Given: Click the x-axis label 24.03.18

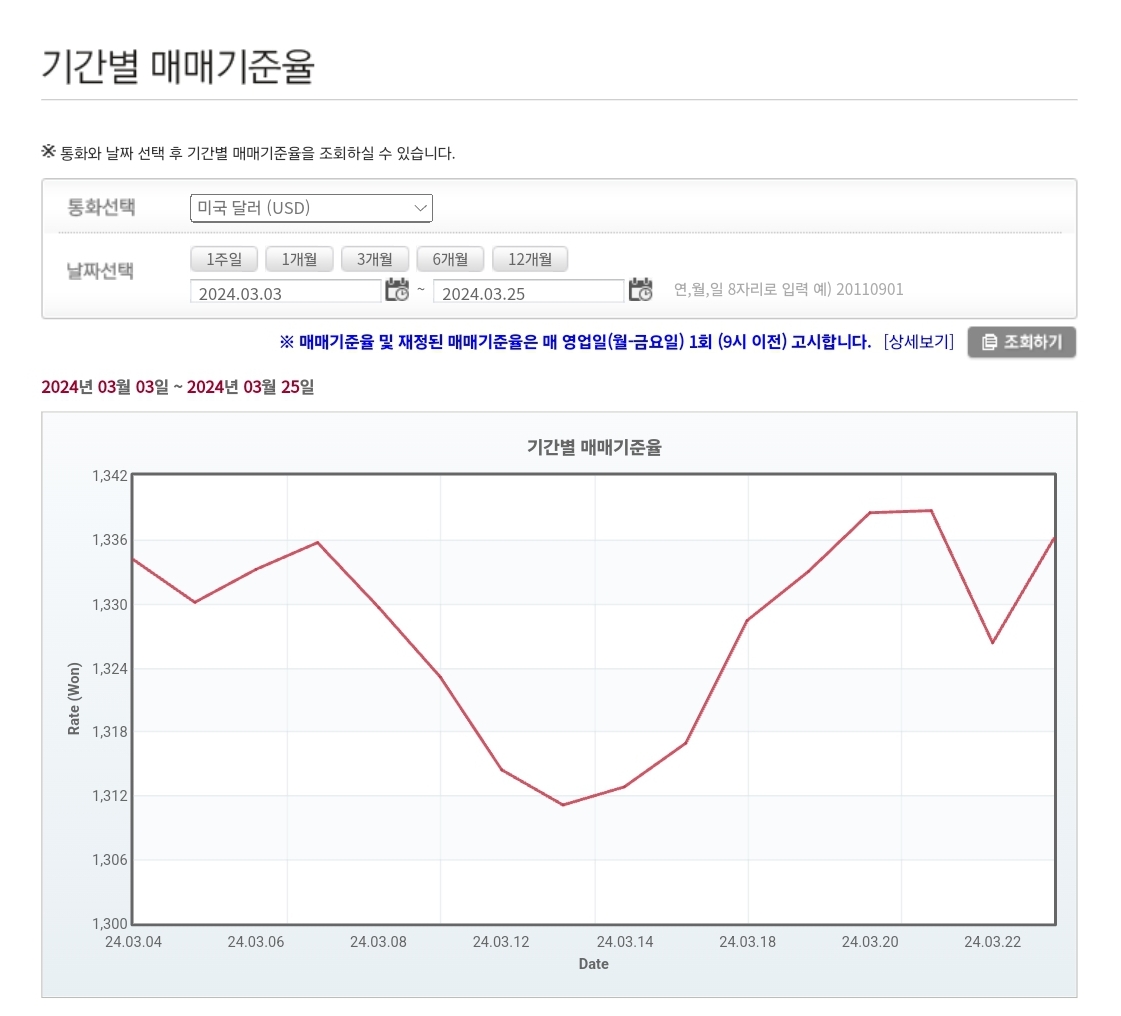Looking at the screenshot, I should [747, 942].
